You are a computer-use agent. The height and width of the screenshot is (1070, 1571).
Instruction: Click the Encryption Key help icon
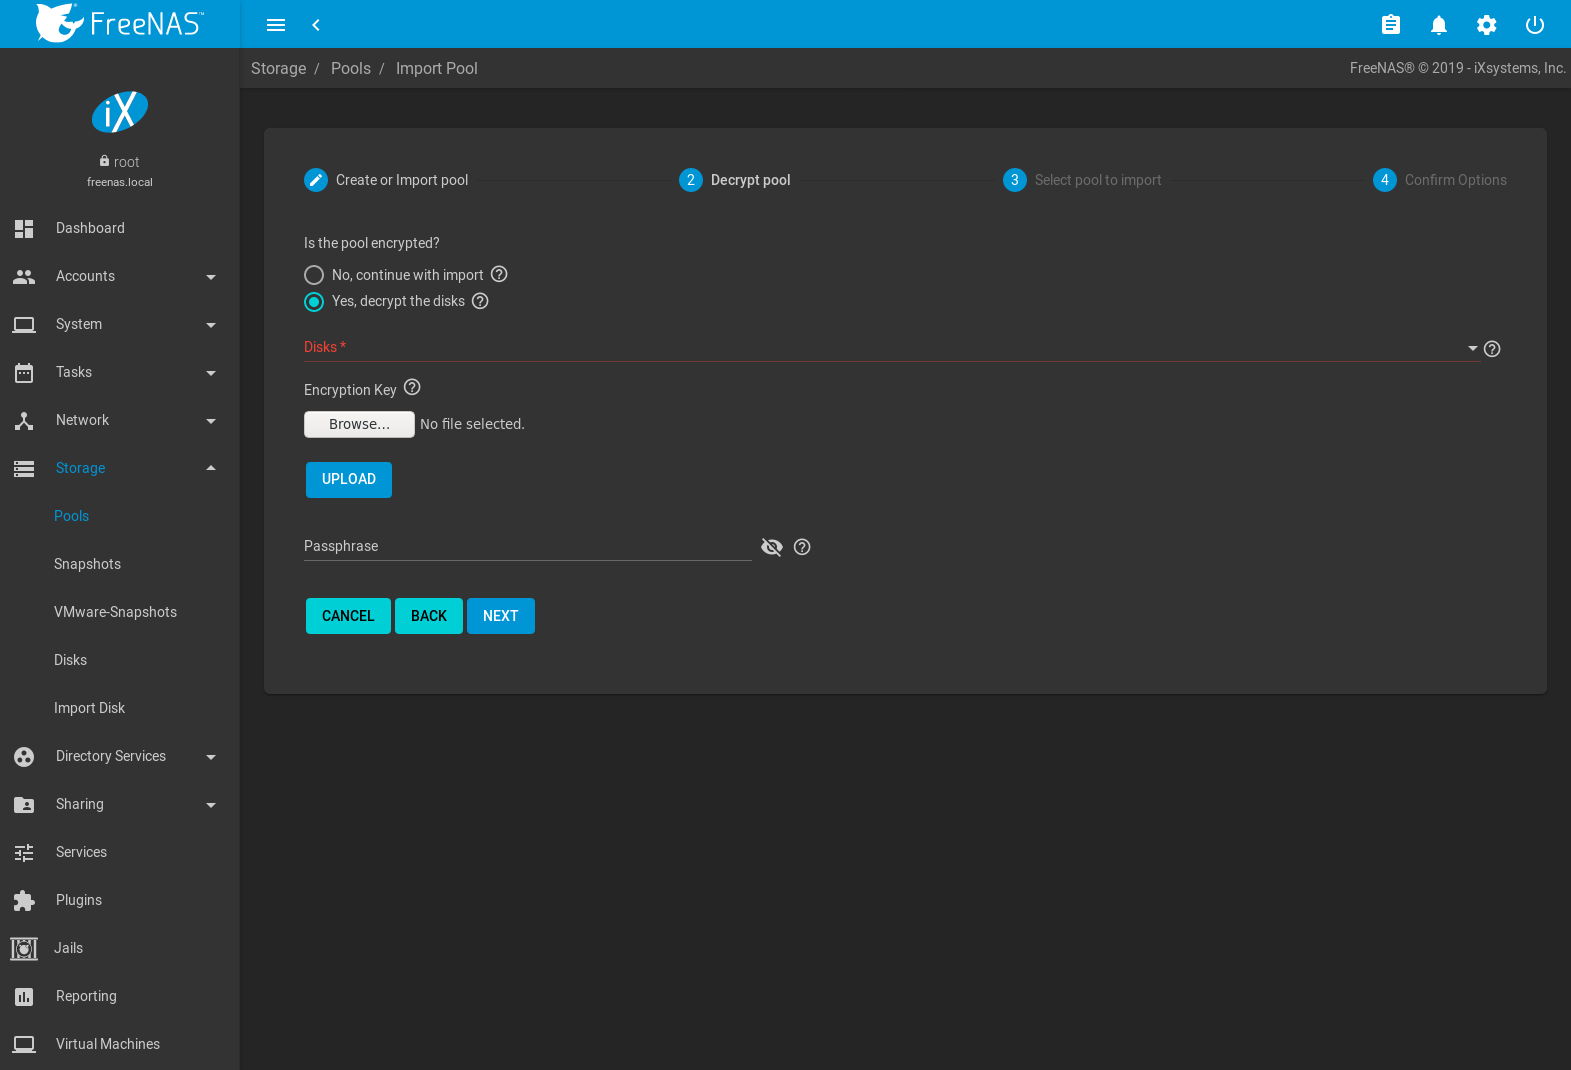coord(412,388)
